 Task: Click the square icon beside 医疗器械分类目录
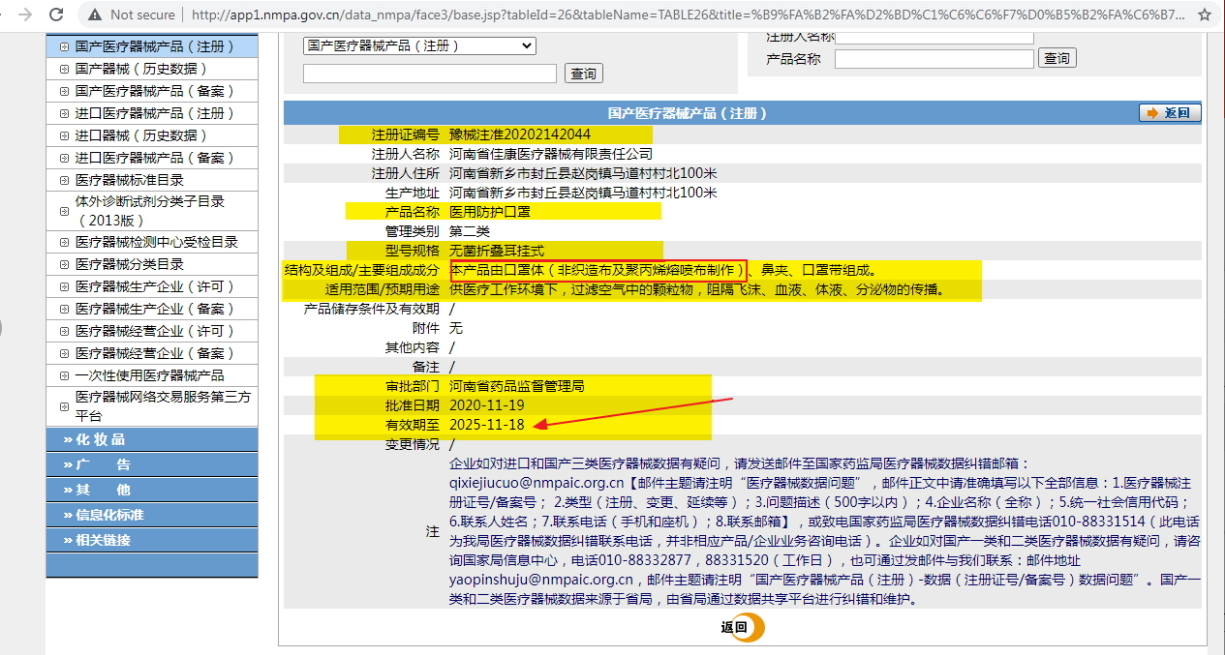tap(65, 265)
